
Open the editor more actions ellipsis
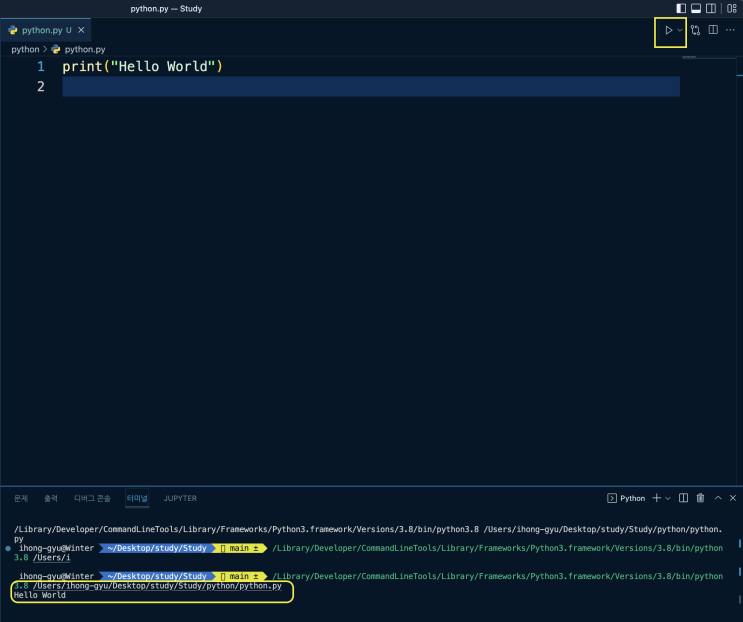click(730, 30)
